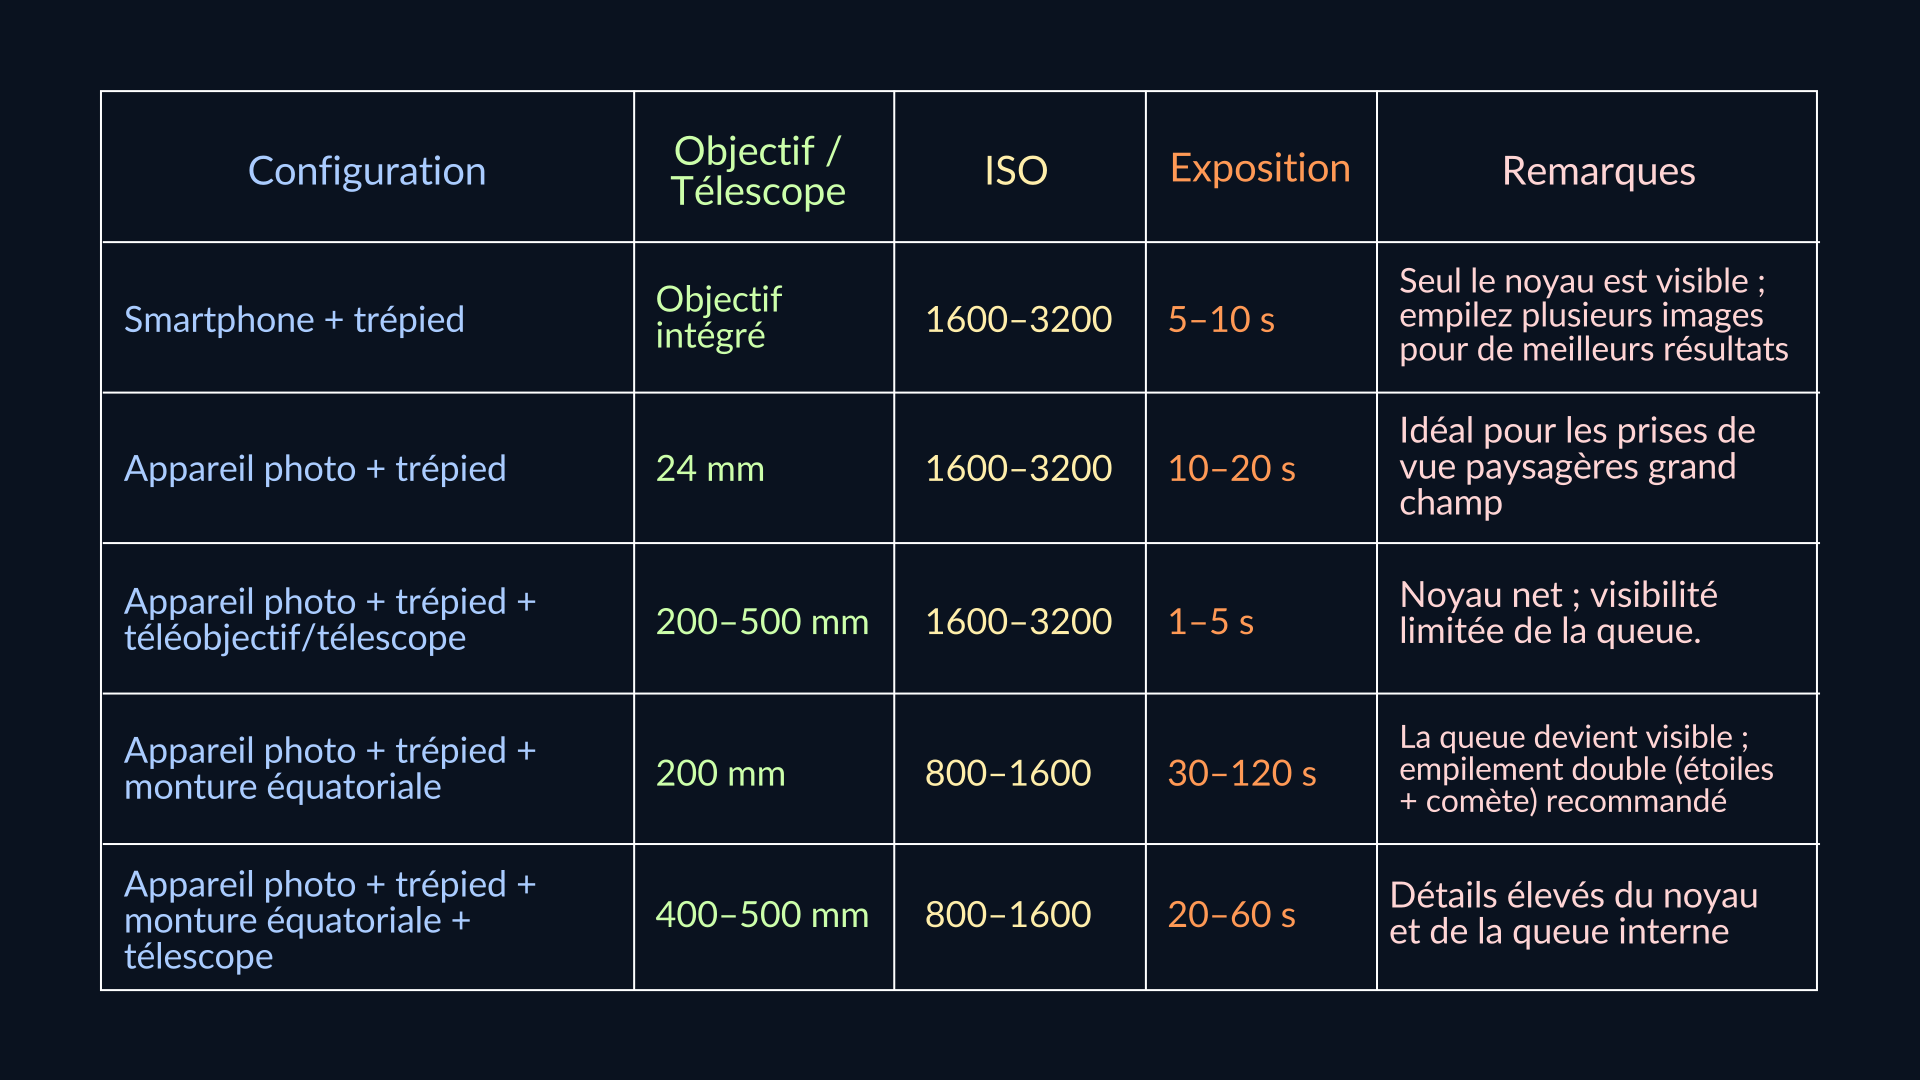Image resolution: width=1920 pixels, height=1080 pixels.
Task: Select the Détails élevés du noyau remark
Action: pos(1573,914)
